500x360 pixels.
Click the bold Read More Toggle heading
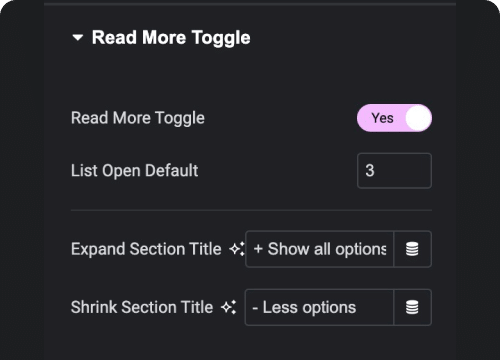(171, 38)
